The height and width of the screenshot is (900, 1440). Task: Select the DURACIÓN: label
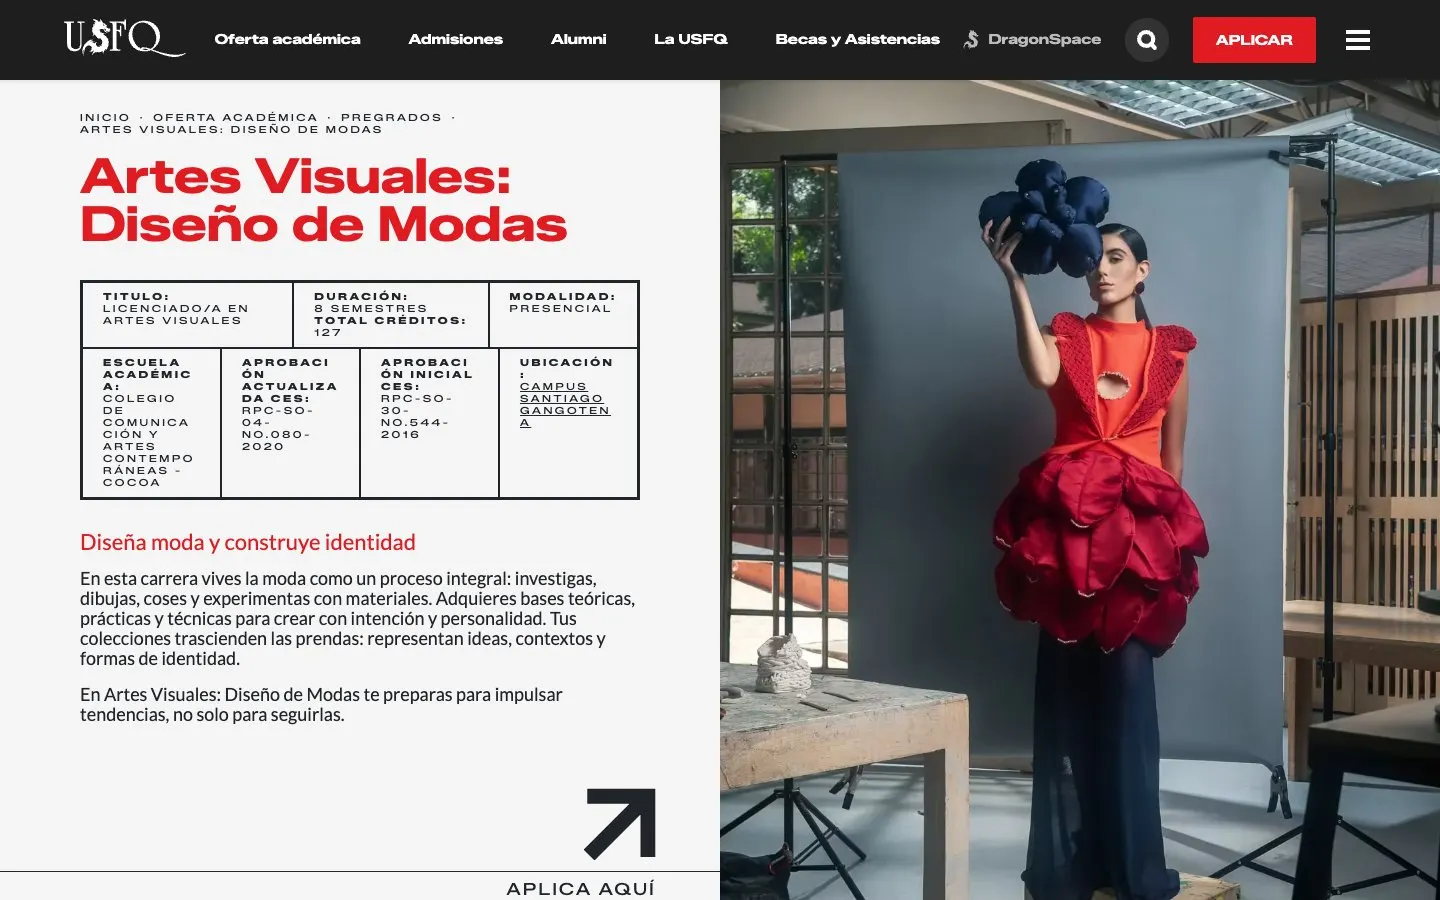(361, 296)
